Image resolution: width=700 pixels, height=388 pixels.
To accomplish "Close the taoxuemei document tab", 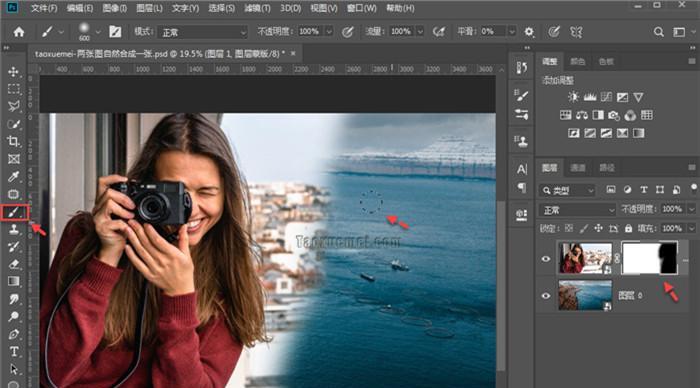I will pyautogui.click(x=293, y=53).
